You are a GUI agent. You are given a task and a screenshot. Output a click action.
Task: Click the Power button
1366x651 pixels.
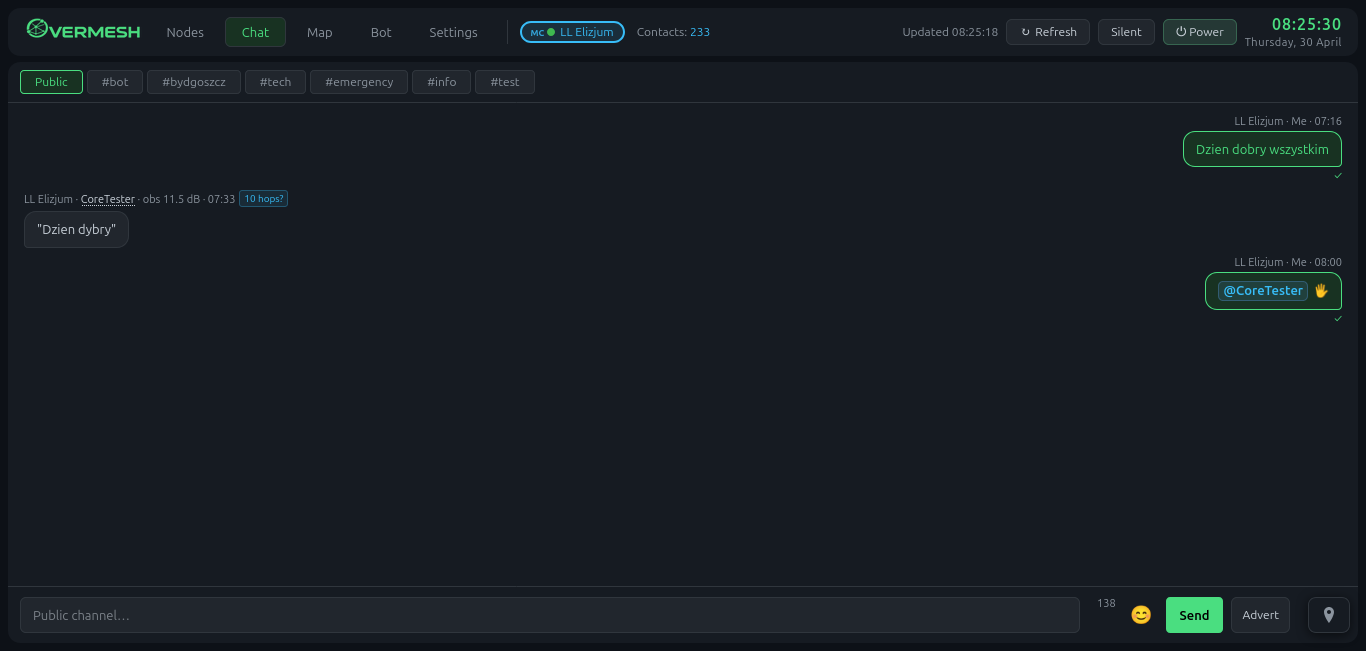(1200, 32)
